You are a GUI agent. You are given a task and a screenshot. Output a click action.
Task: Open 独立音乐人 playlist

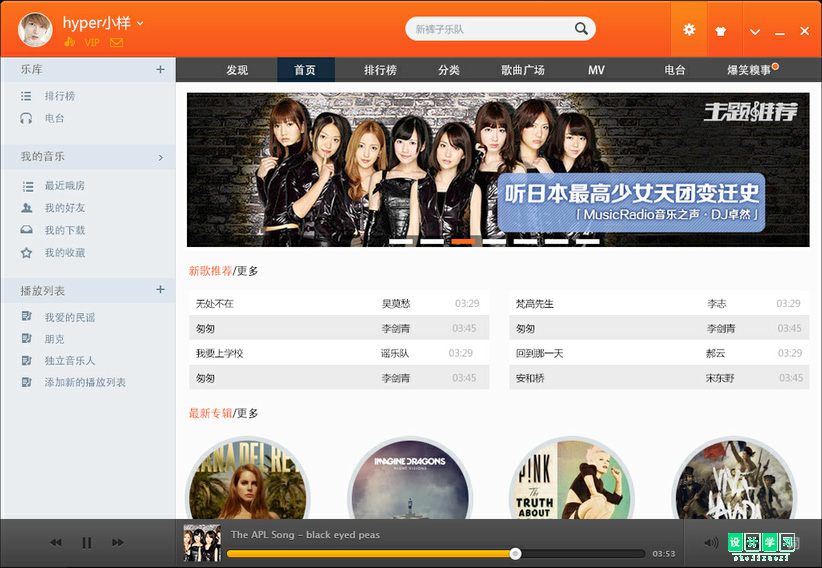[69, 361]
